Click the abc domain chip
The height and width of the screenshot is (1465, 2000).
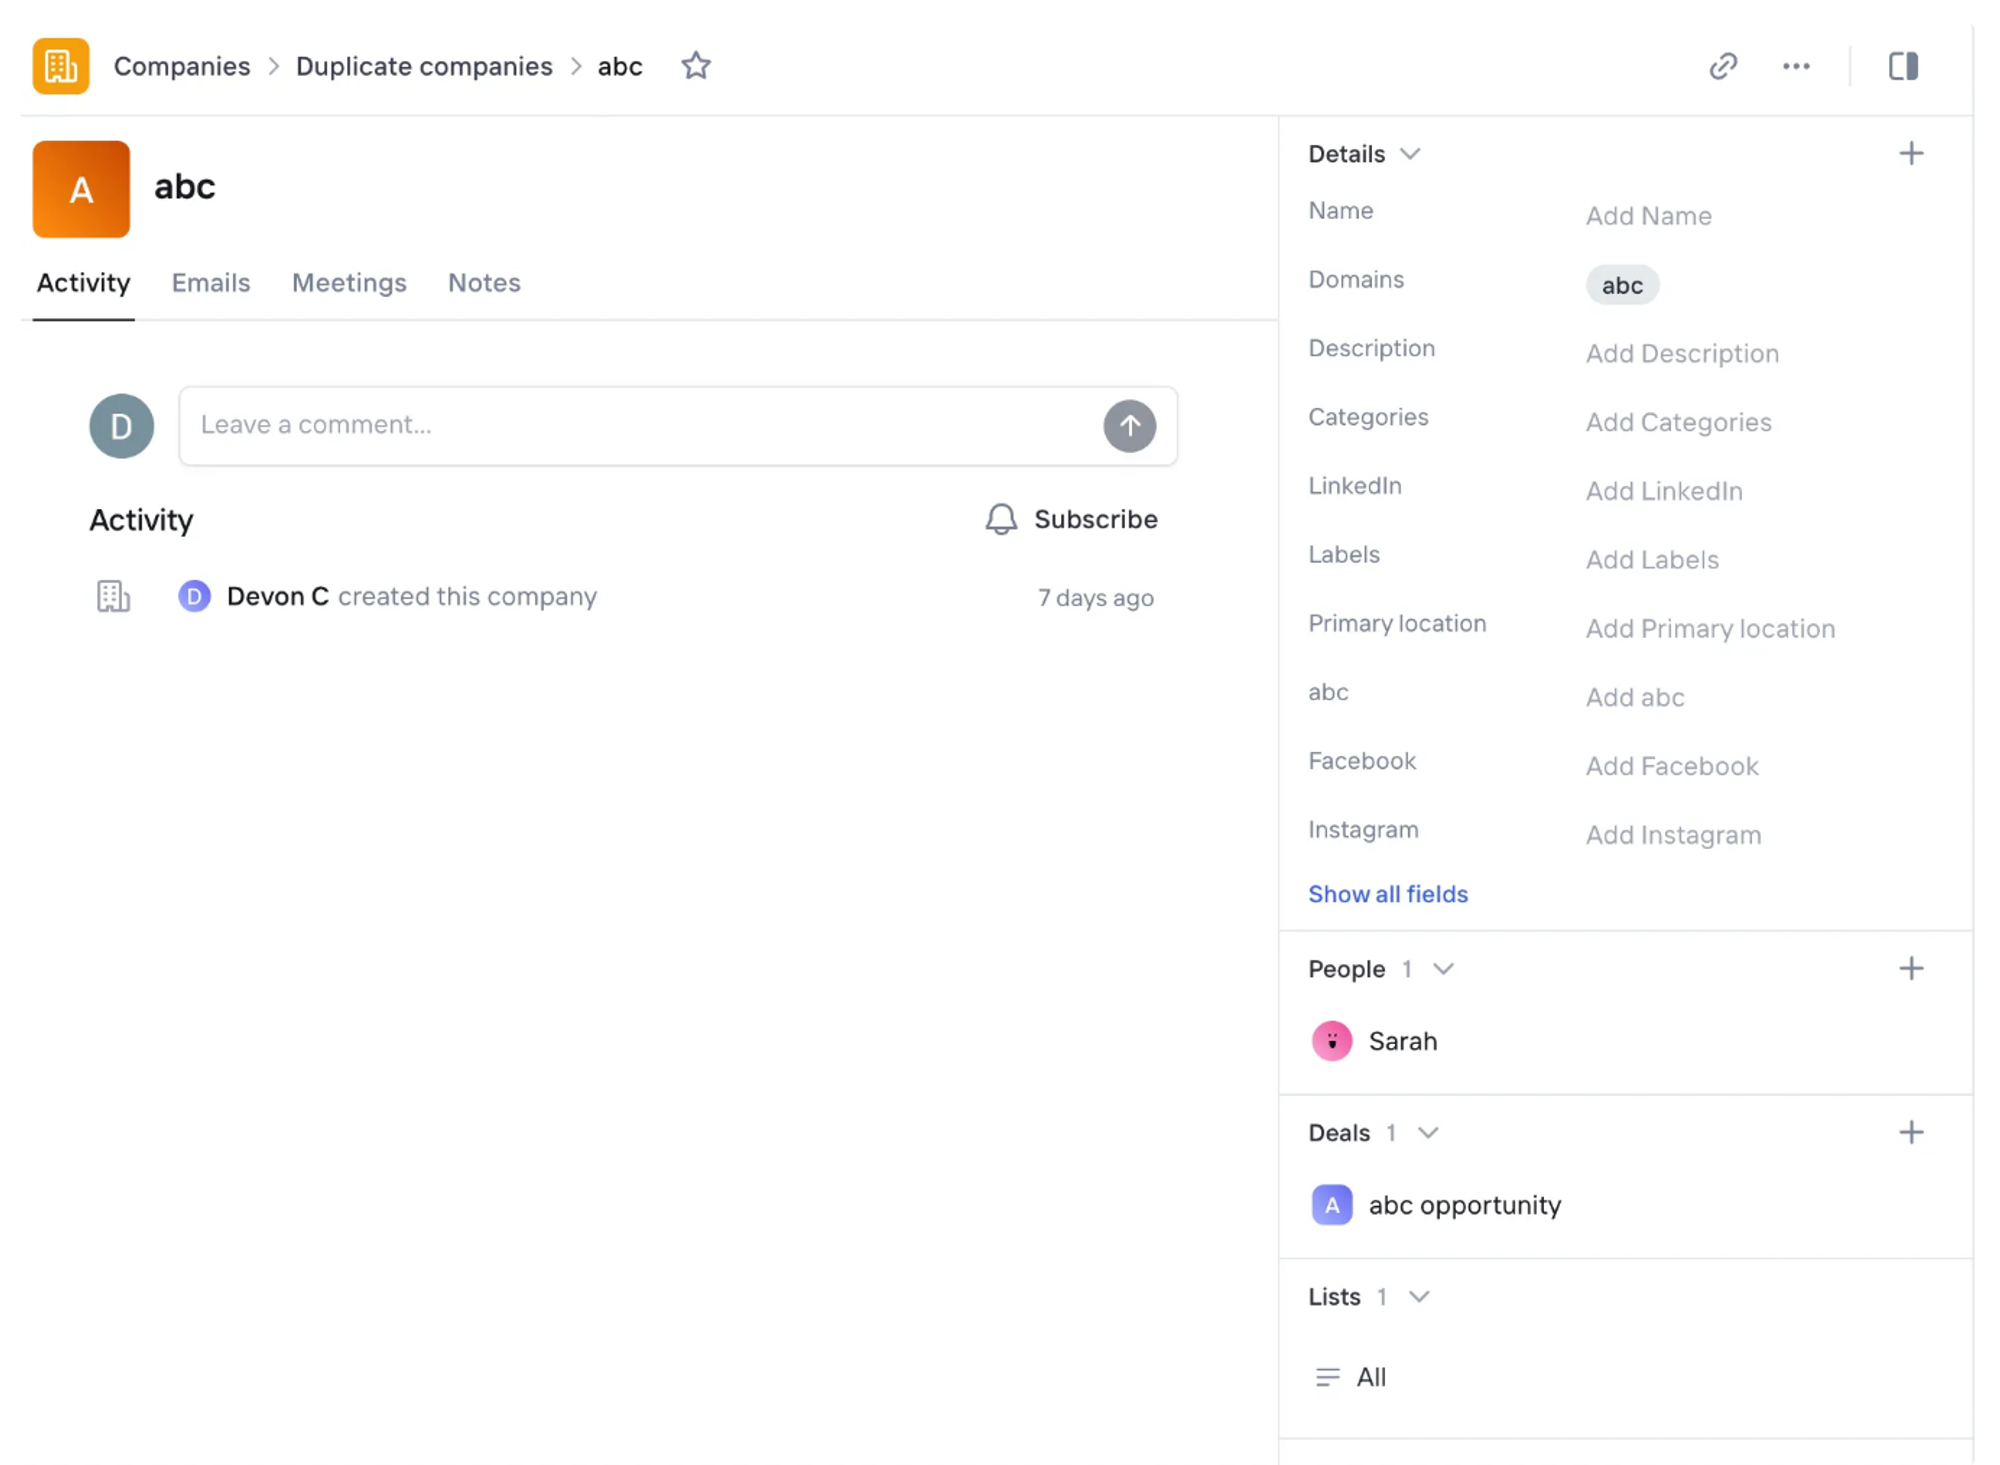1622,285
